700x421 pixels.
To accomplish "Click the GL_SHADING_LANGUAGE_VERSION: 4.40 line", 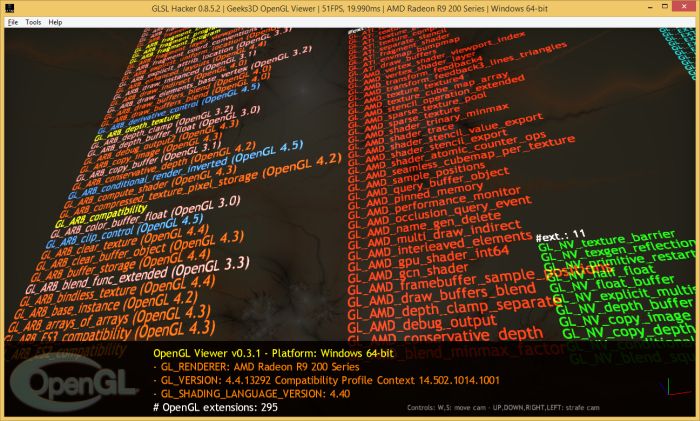I will (x=252, y=394).
